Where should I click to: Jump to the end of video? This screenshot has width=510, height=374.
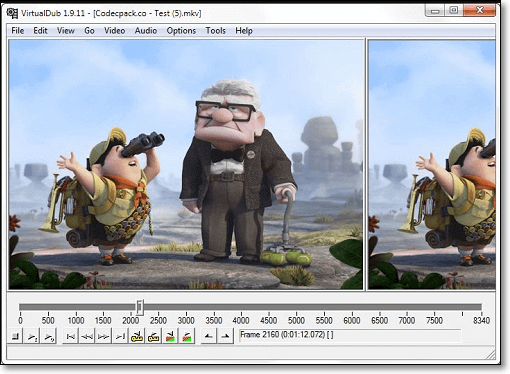tap(120, 336)
